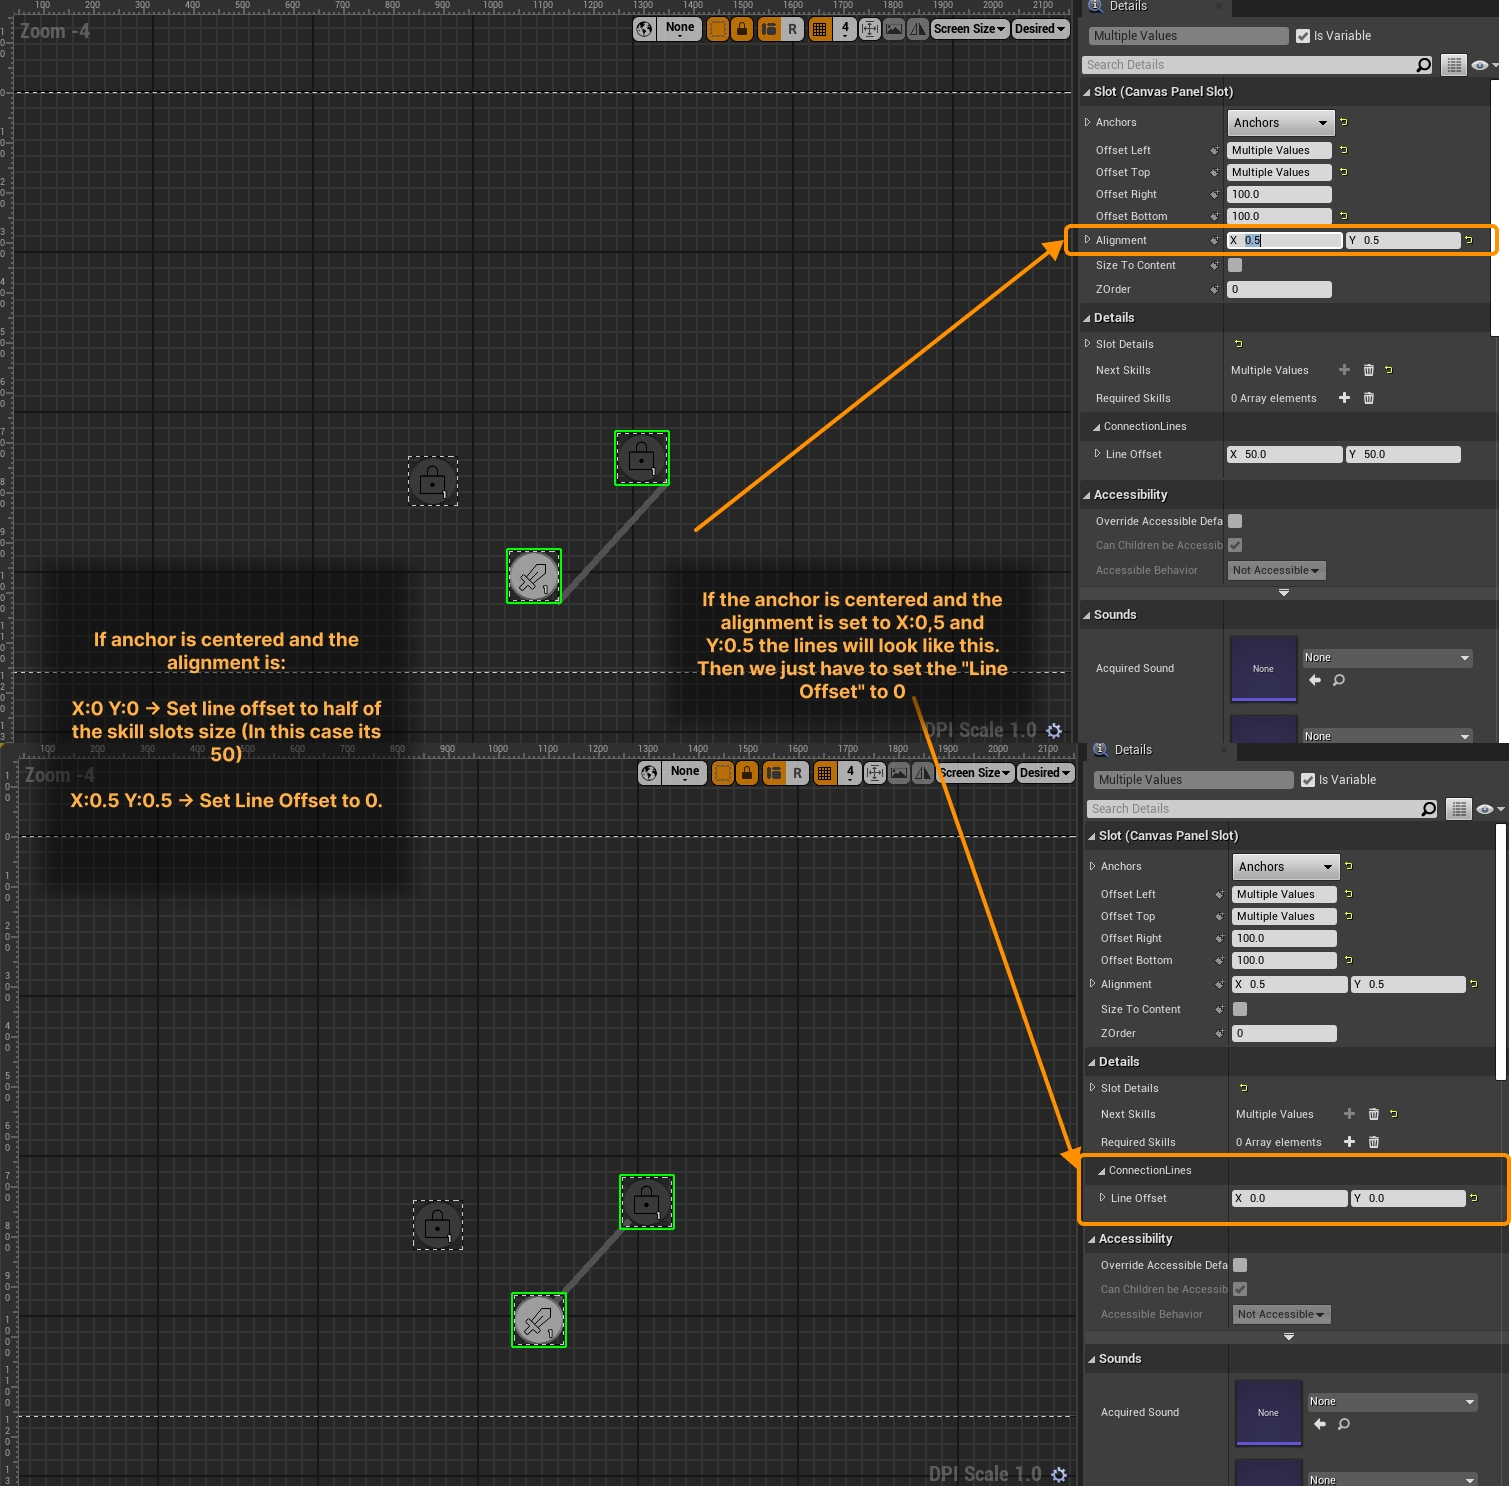Image resolution: width=1511 pixels, height=1486 pixels.
Task: Open the Screen Size dropdown in lower toolbar
Action: coord(975,773)
